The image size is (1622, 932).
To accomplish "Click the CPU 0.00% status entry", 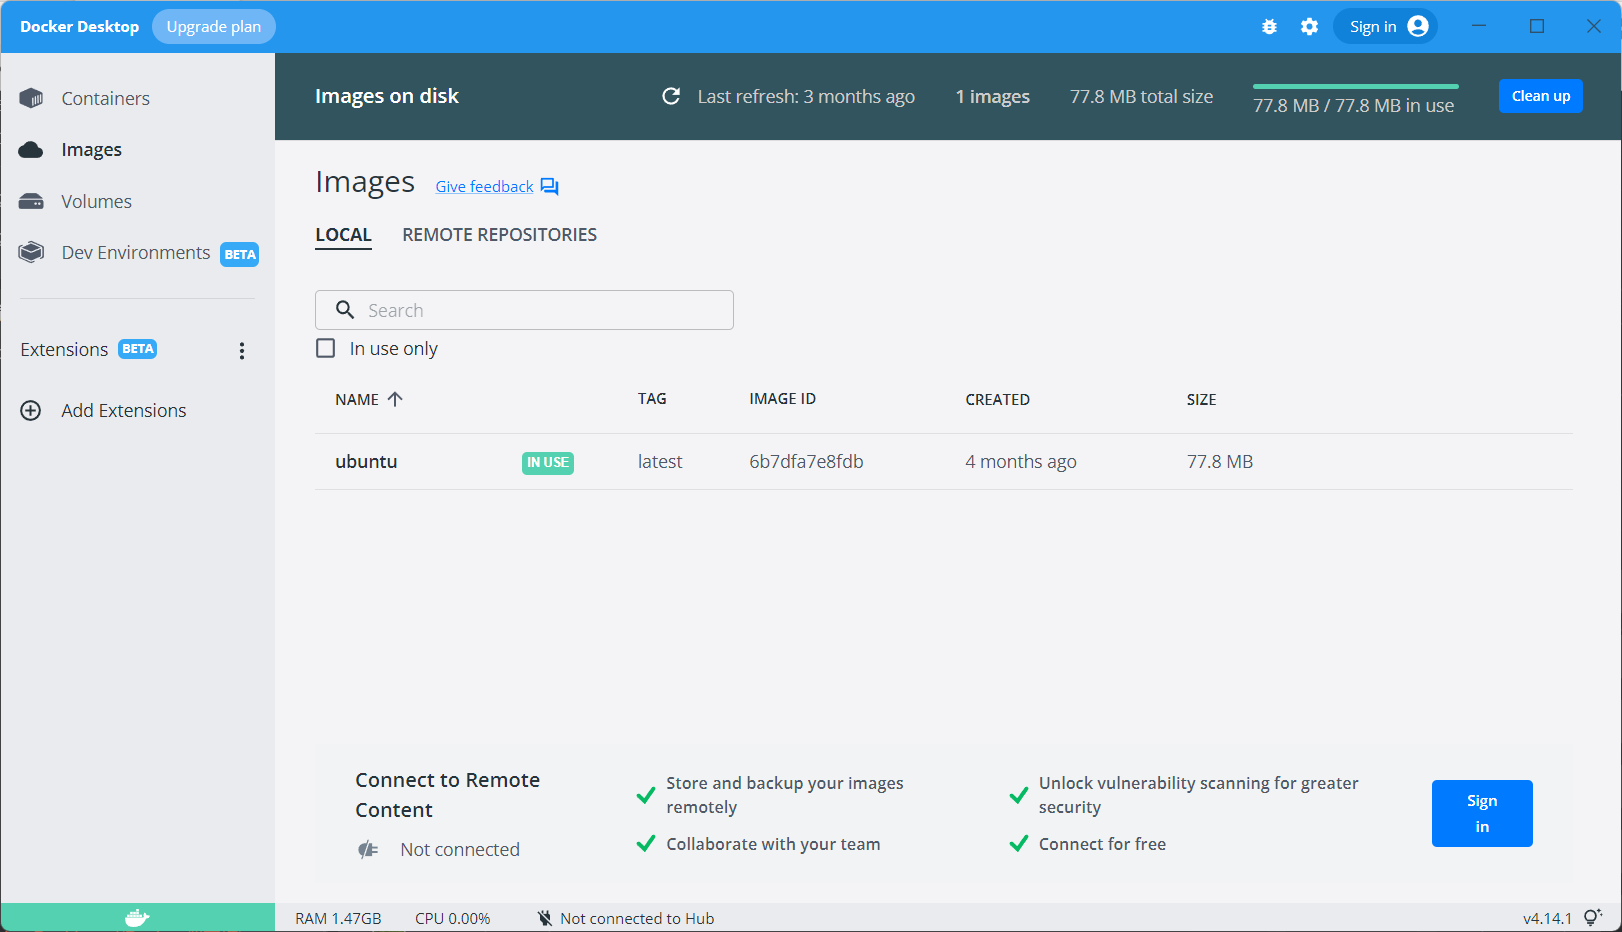I will coord(453,918).
